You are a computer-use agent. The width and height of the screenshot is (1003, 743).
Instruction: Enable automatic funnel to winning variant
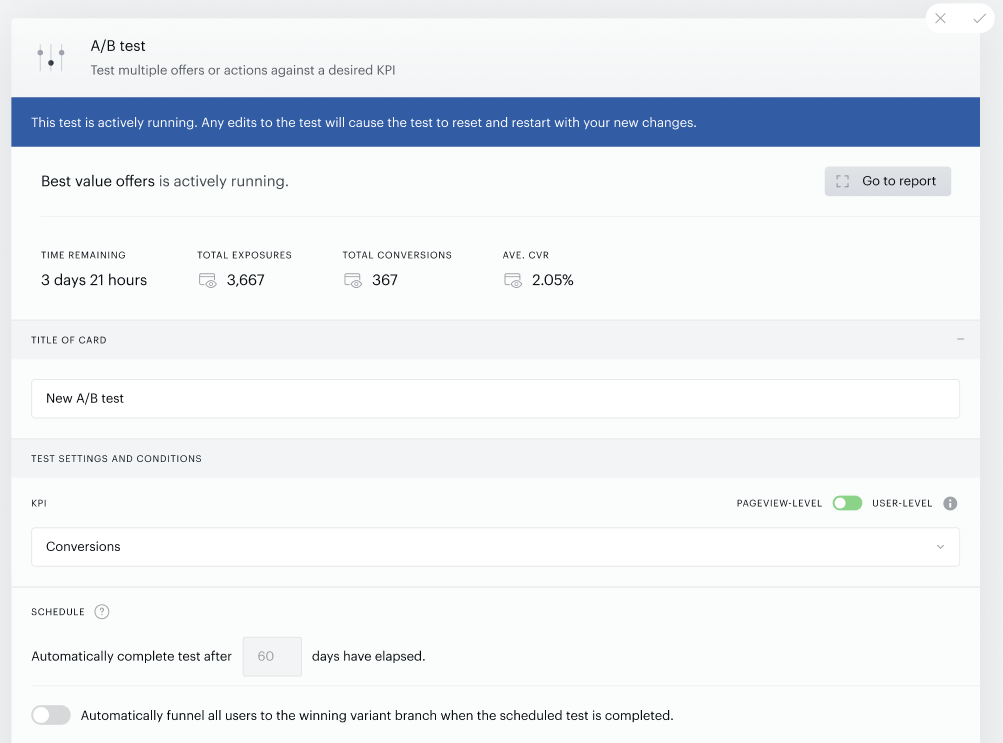click(51, 715)
